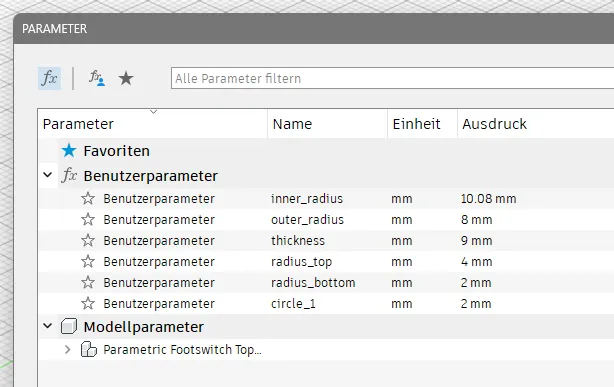Screen dimensions: 614x387
Task: Click the mm unit of inner_radius
Action: [402, 199]
